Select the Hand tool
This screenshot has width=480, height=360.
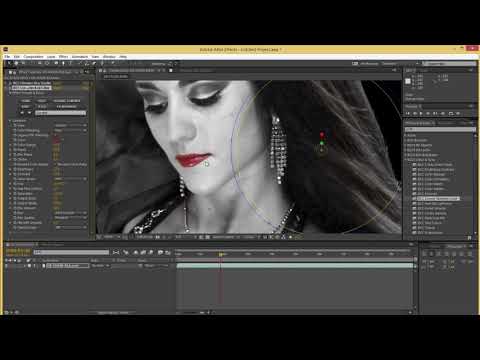16,63
